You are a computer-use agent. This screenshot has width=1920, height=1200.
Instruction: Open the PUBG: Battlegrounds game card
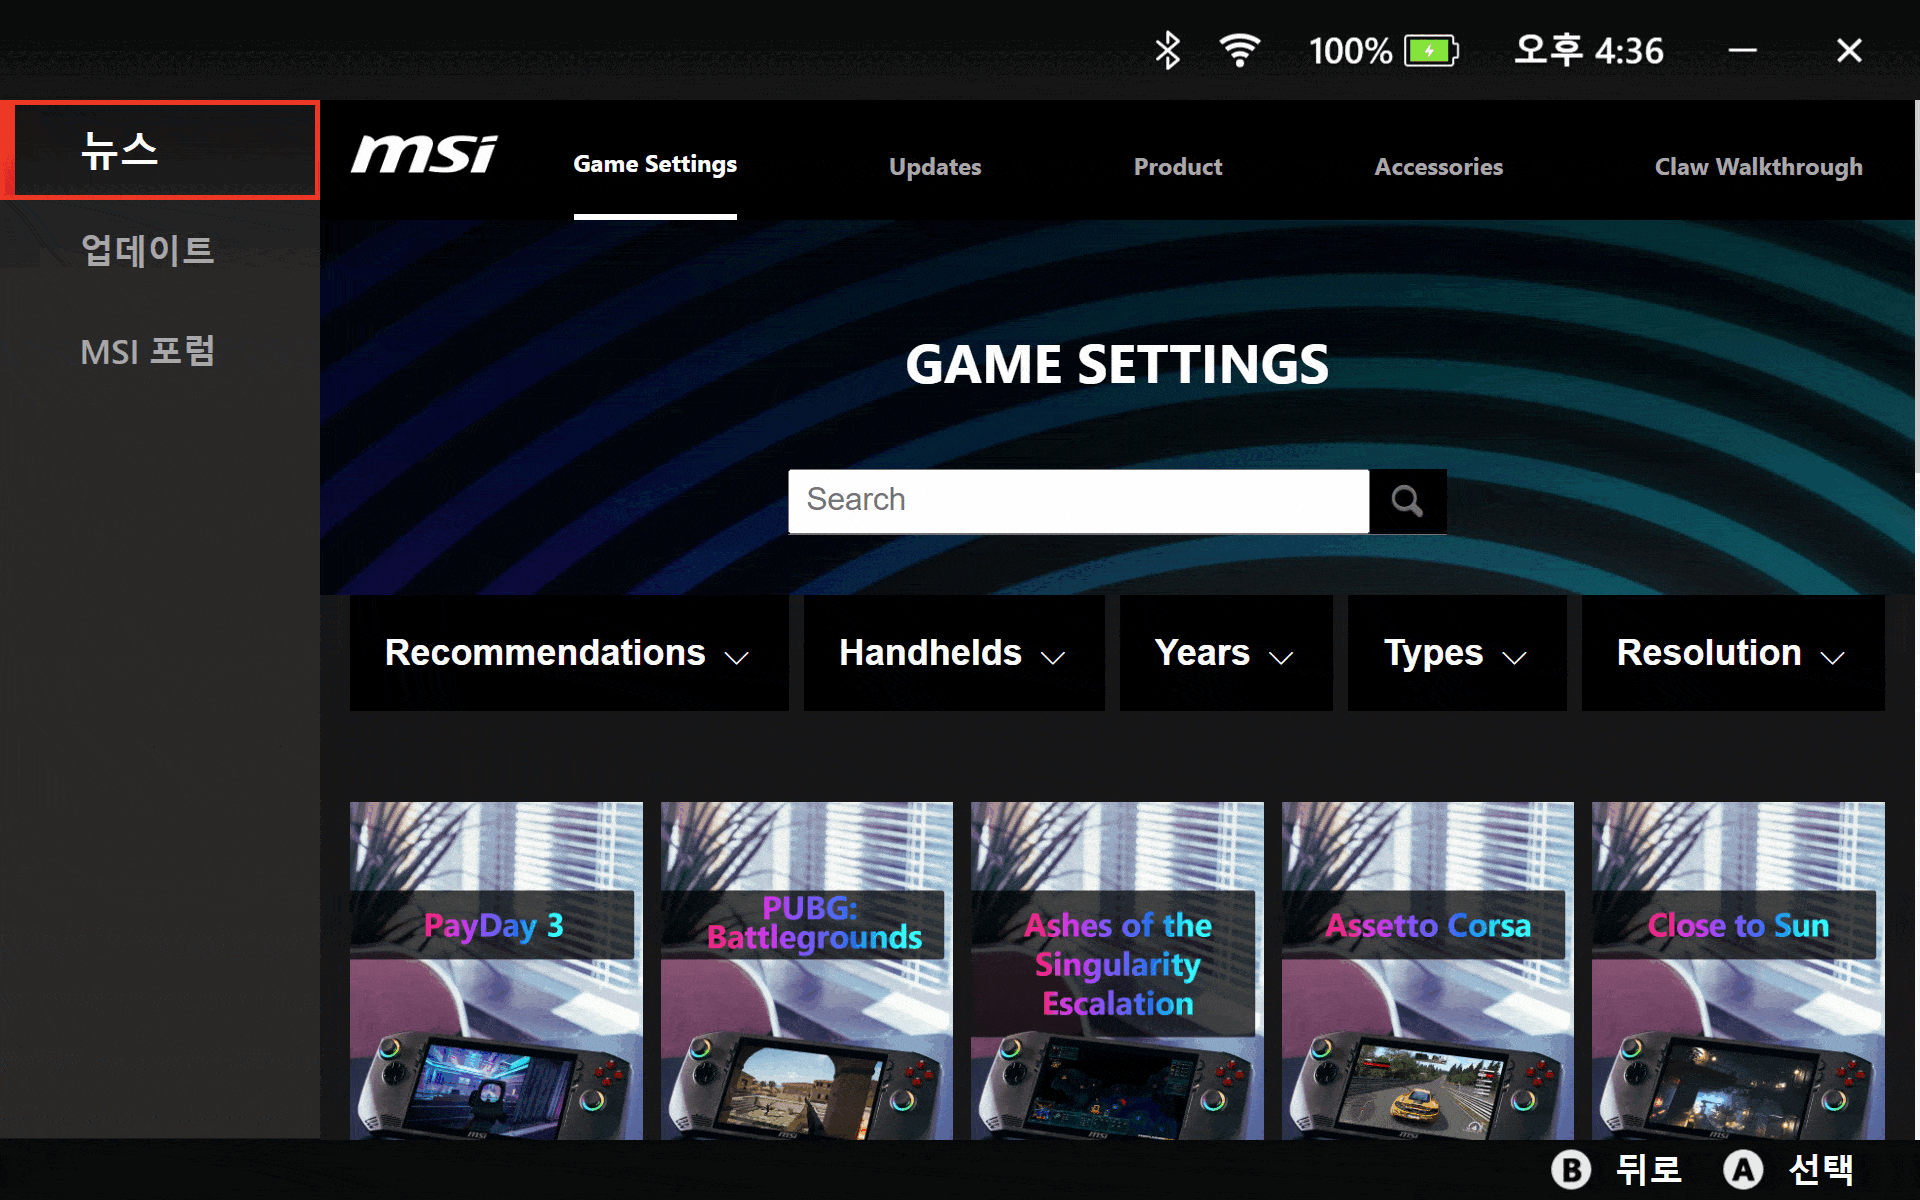tap(807, 970)
